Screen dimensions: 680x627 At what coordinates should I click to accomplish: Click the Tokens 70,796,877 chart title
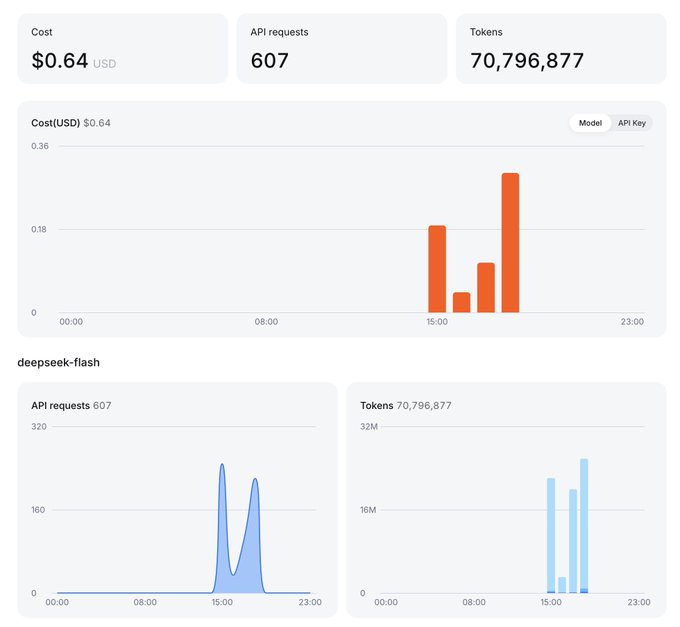[405, 405]
